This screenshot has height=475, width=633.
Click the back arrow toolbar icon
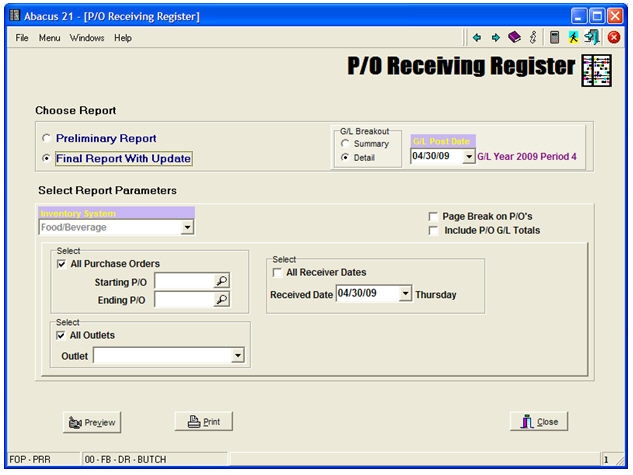(477, 38)
